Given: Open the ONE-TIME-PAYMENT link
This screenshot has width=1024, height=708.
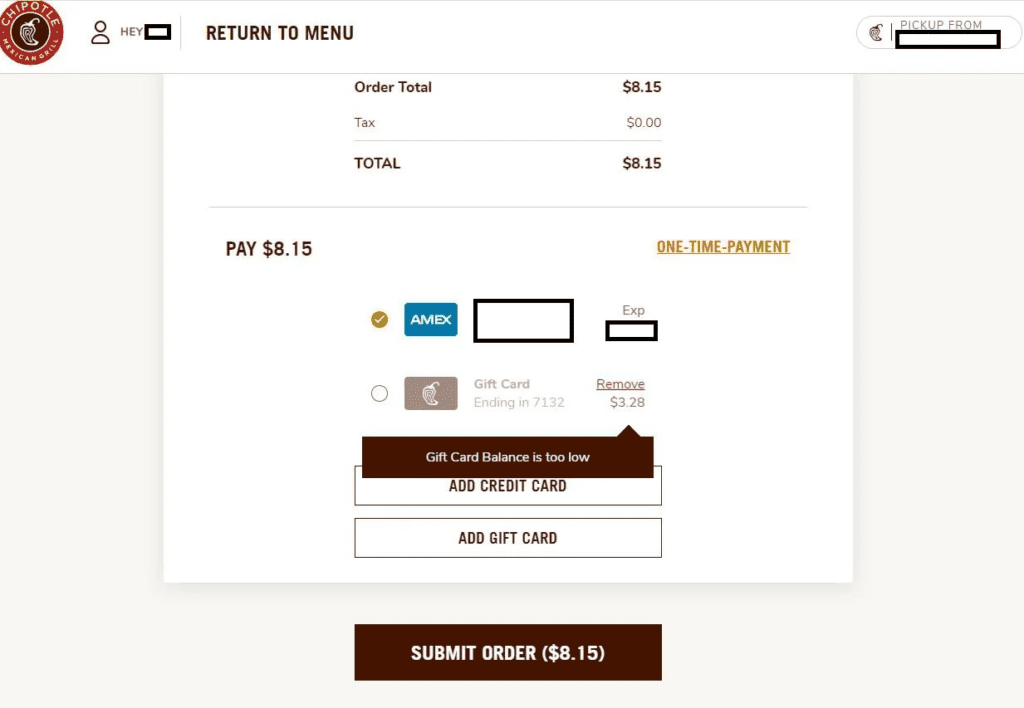Looking at the screenshot, I should pos(723,247).
